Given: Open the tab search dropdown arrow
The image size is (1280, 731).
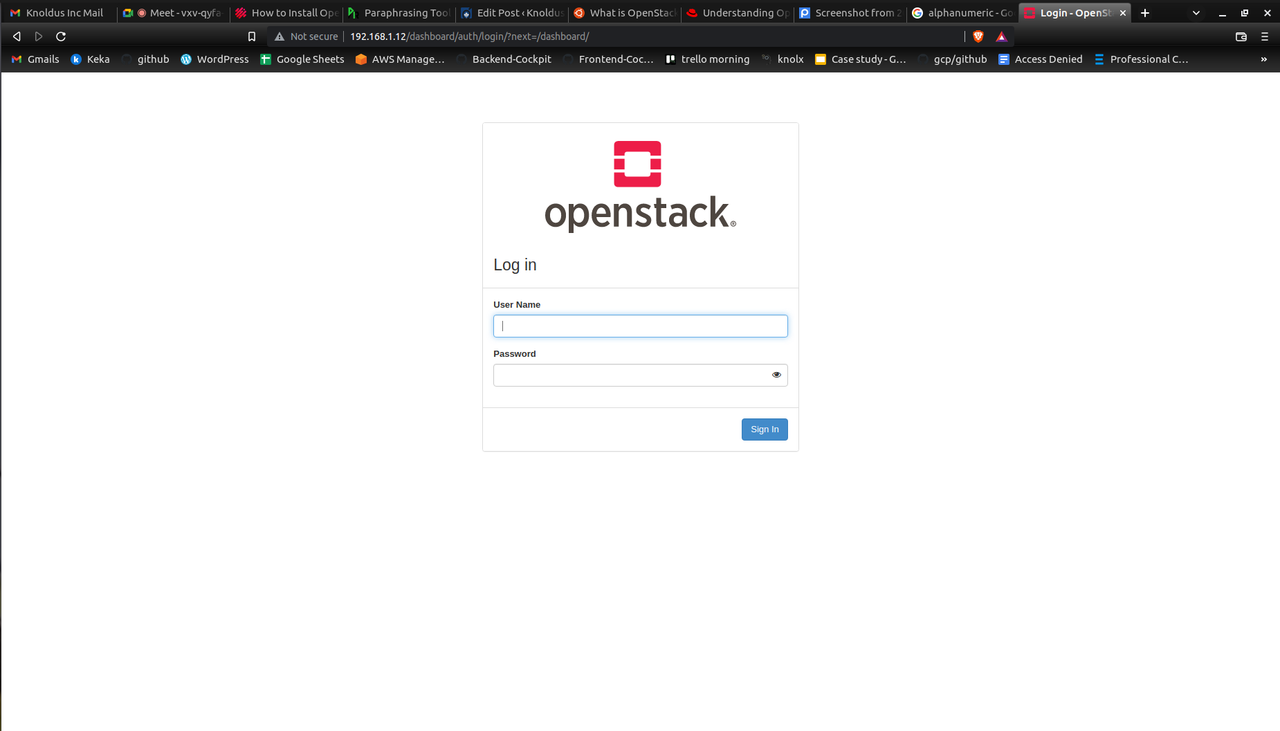Looking at the screenshot, I should click(x=1196, y=13).
